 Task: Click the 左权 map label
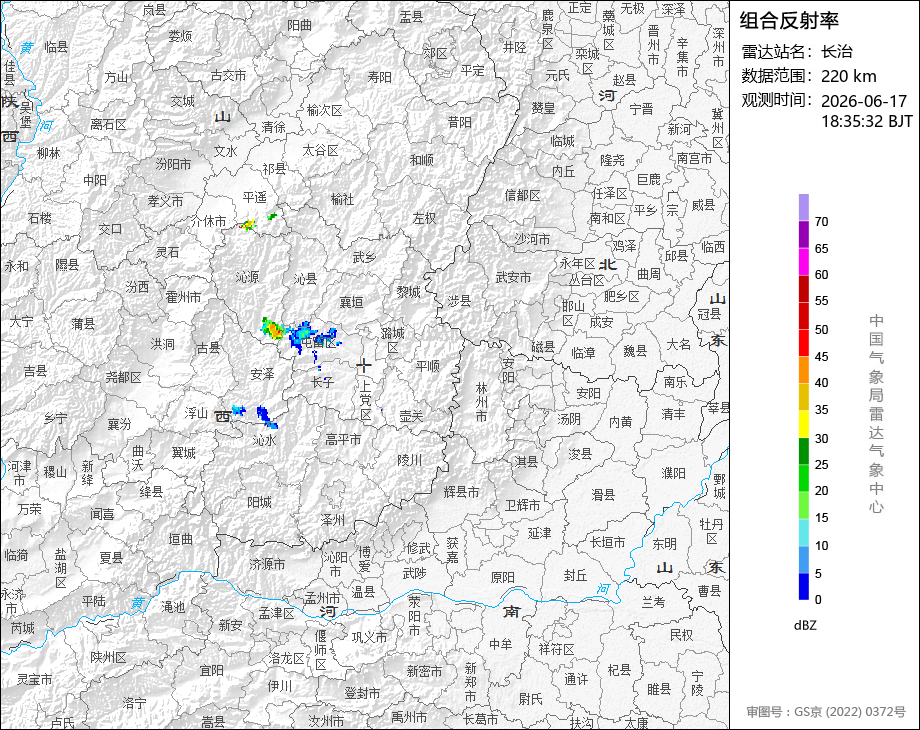pos(424,218)
